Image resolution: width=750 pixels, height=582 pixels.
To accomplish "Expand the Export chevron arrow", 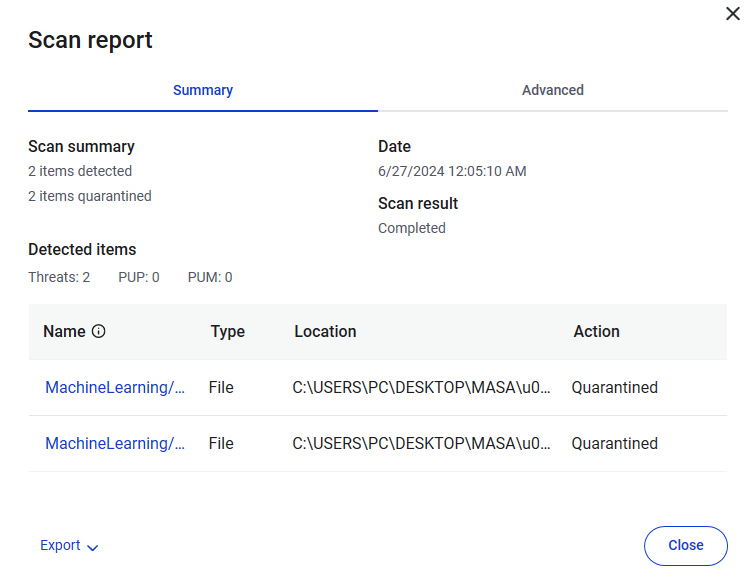I will (93, 547).
